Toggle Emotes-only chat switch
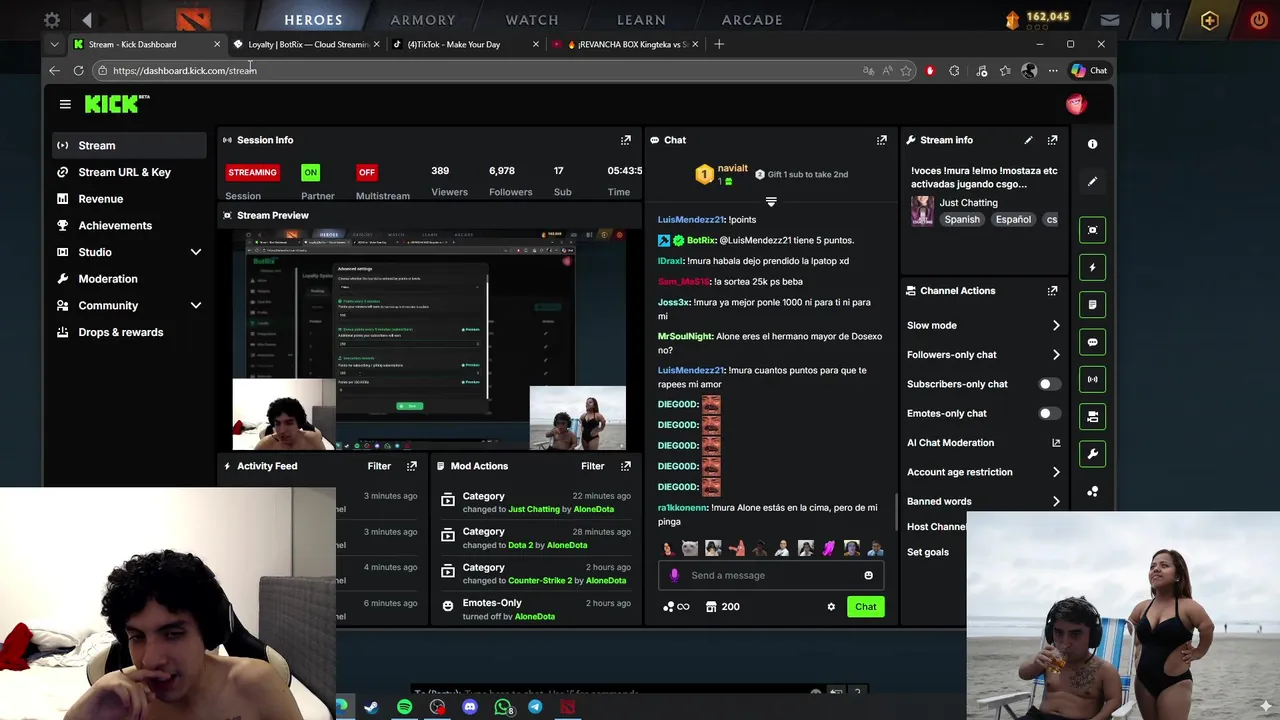The image size is (1280, 720). [x=1048, y=413]
